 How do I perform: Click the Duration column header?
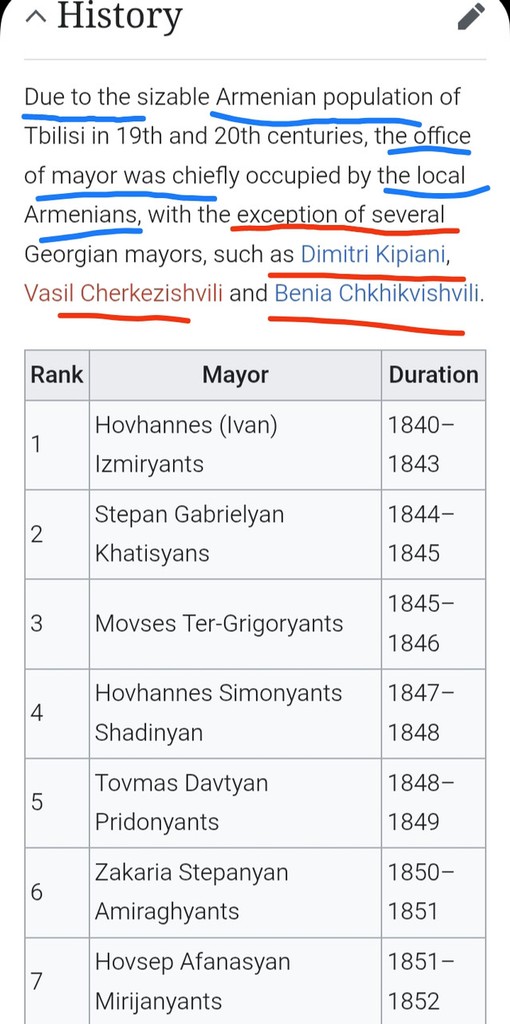click(434, 375)
